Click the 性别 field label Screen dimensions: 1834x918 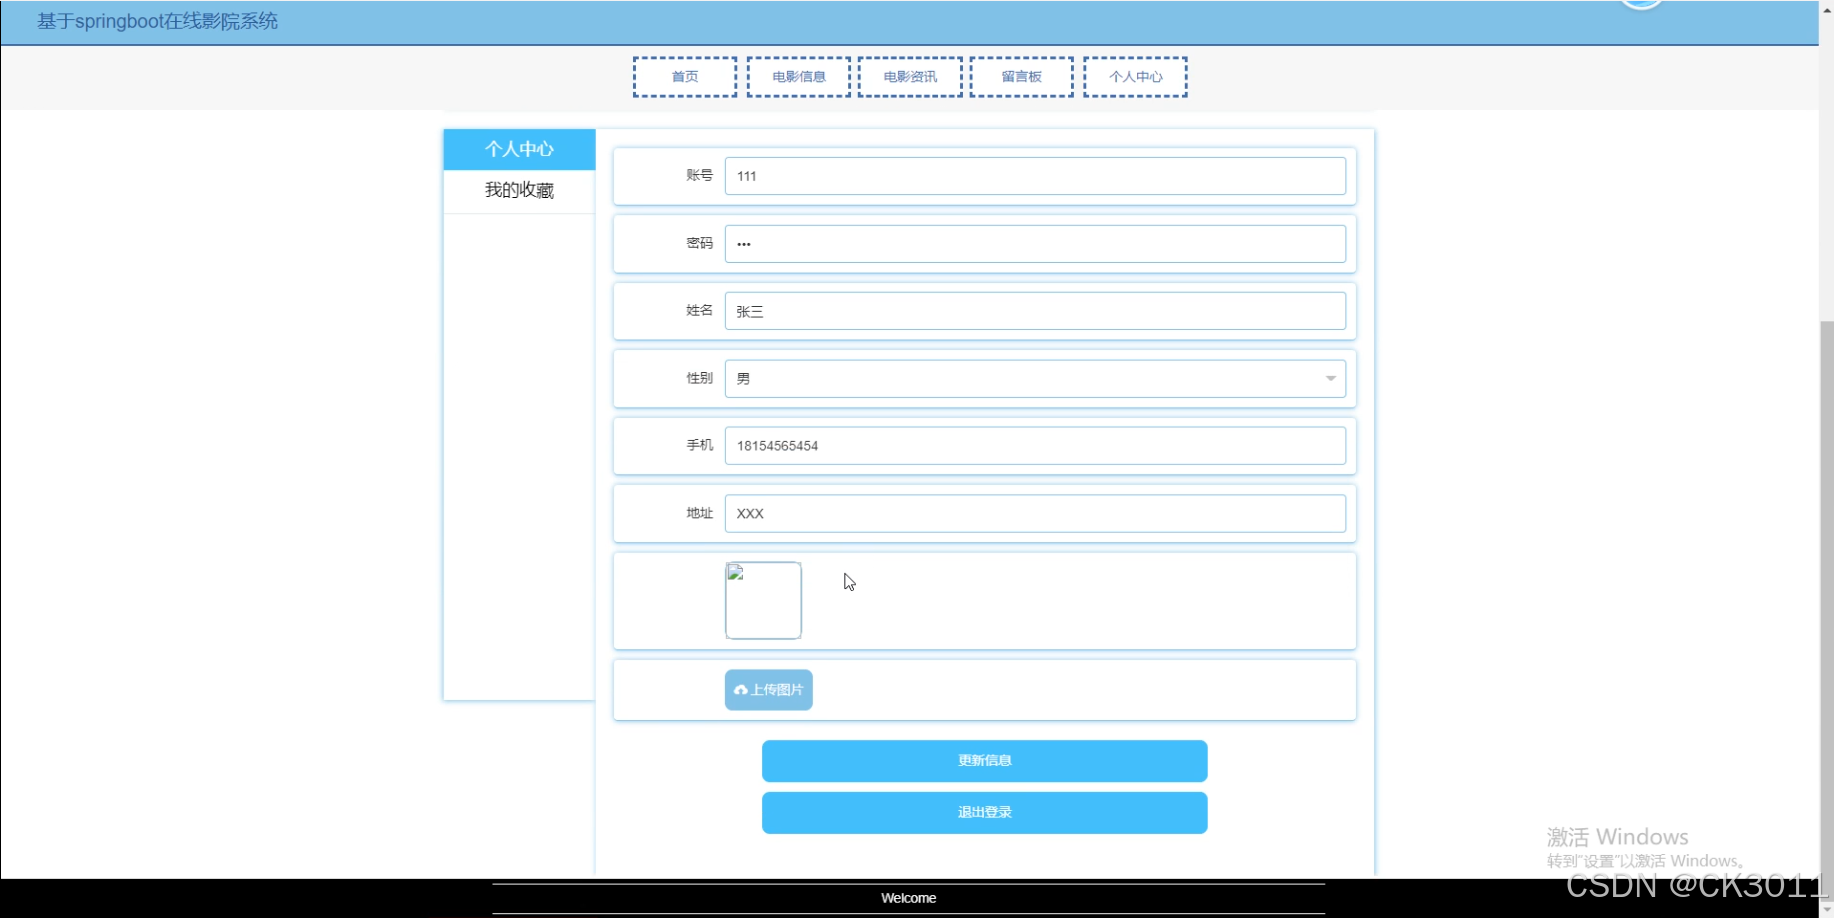tap(699, 378)
